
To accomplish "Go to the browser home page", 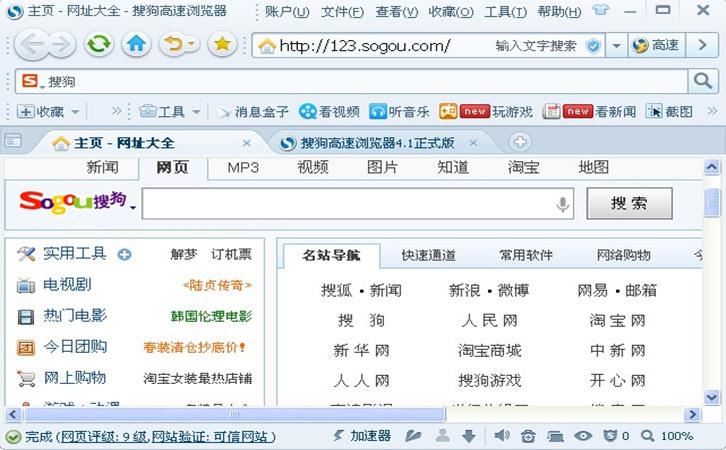I will click(136, 44).
